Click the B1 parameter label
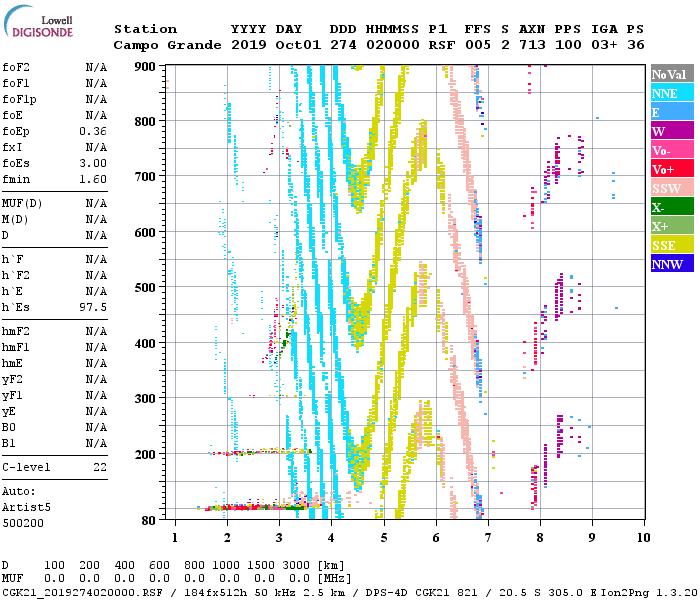700x600 pixels. coord(9,444)
